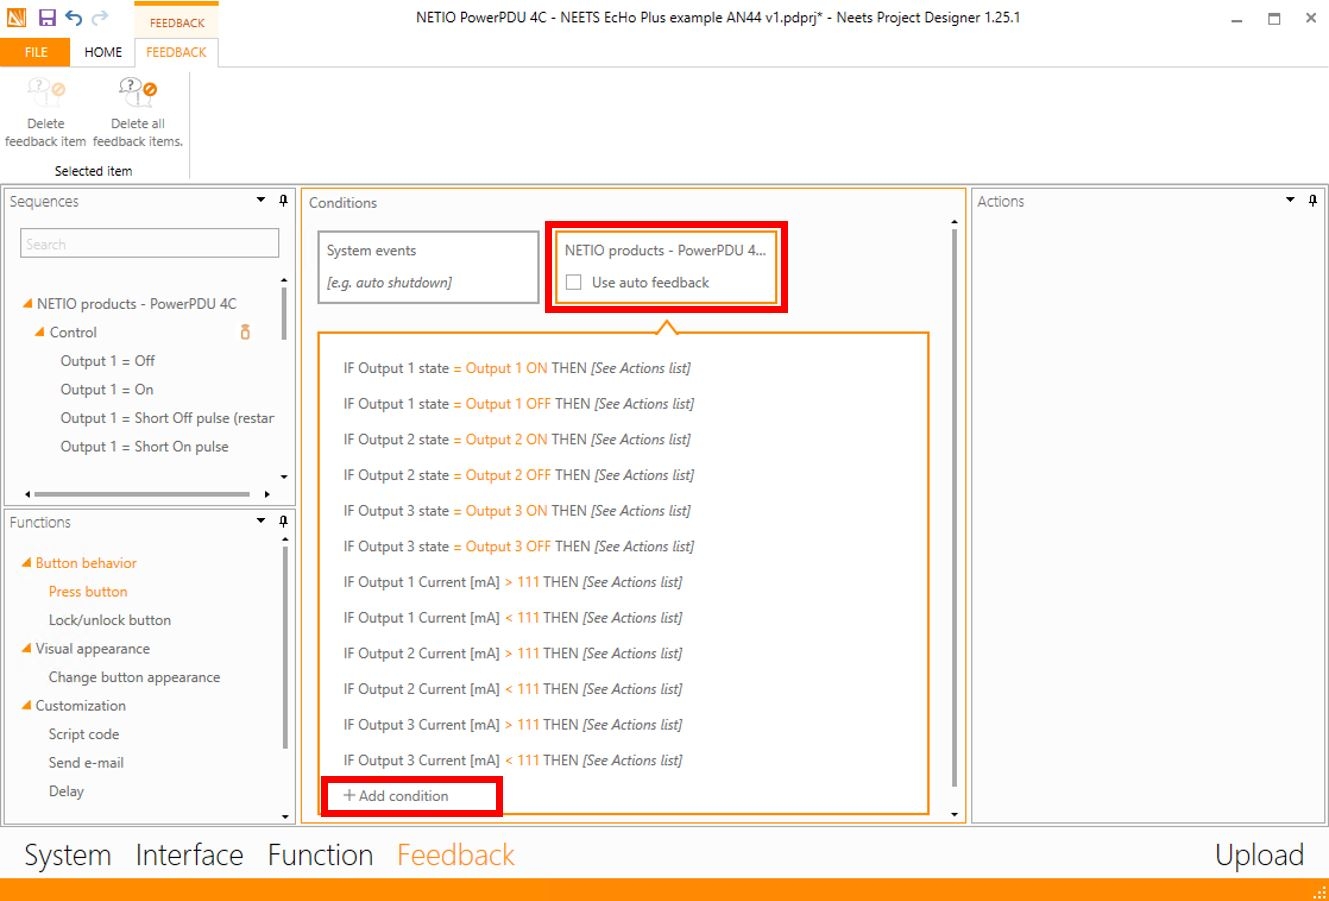Select condition Output 3 state = Output 3 ON

517,511
